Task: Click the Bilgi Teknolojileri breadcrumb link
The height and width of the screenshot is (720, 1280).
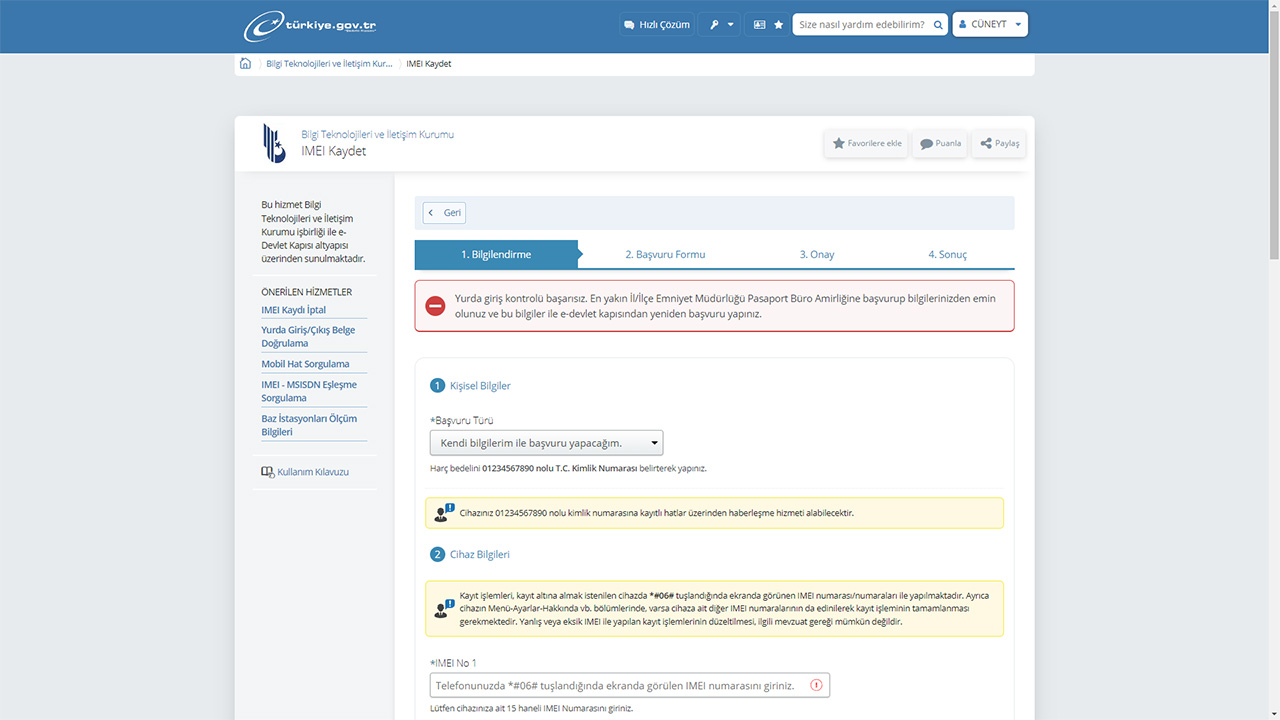Action: point(329,64)
